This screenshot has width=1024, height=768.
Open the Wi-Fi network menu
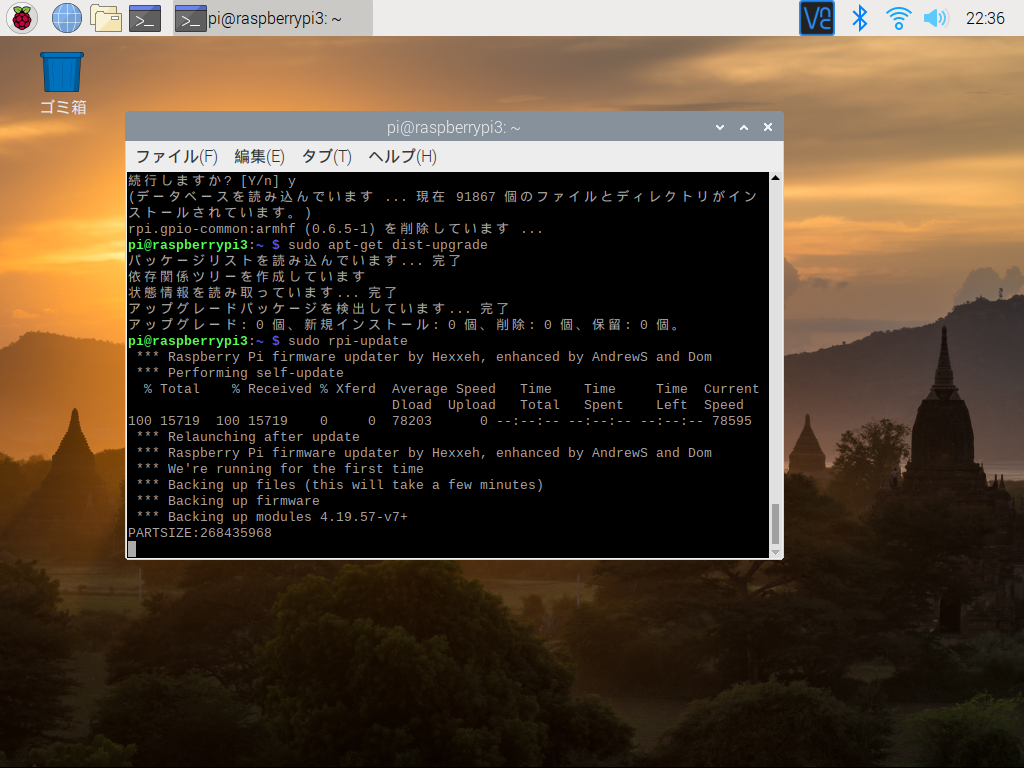[898, 18]
